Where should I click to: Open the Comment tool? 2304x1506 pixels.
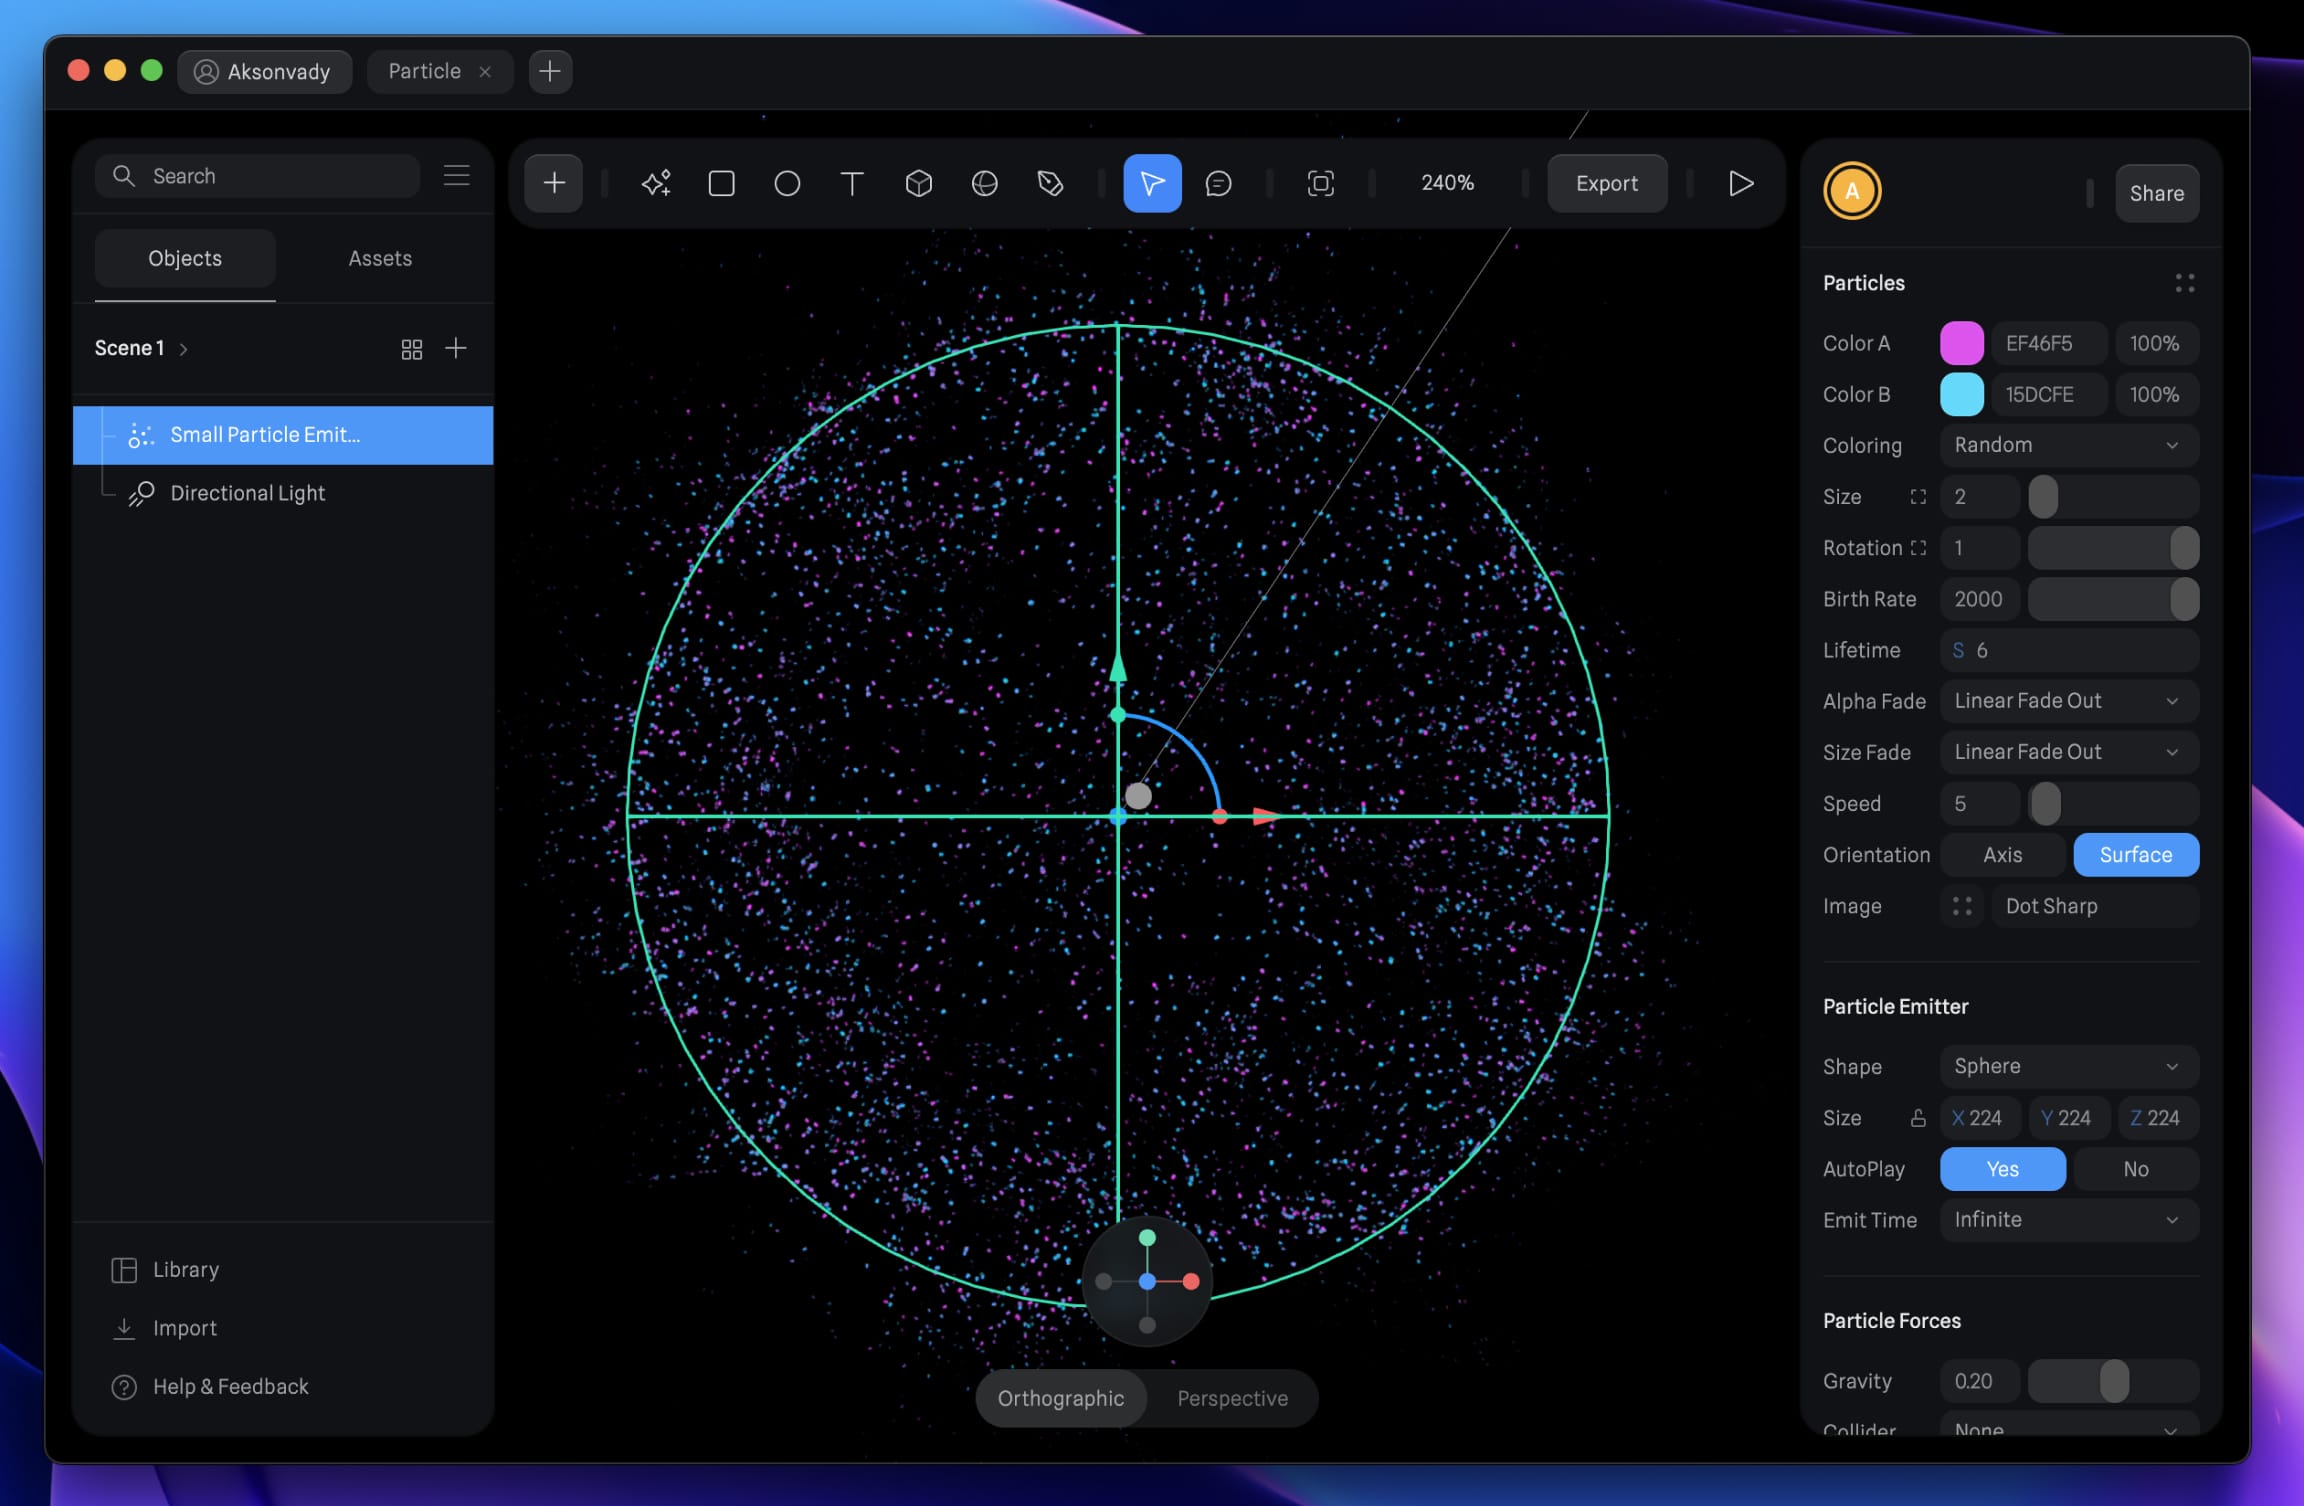click(1219, 183)
